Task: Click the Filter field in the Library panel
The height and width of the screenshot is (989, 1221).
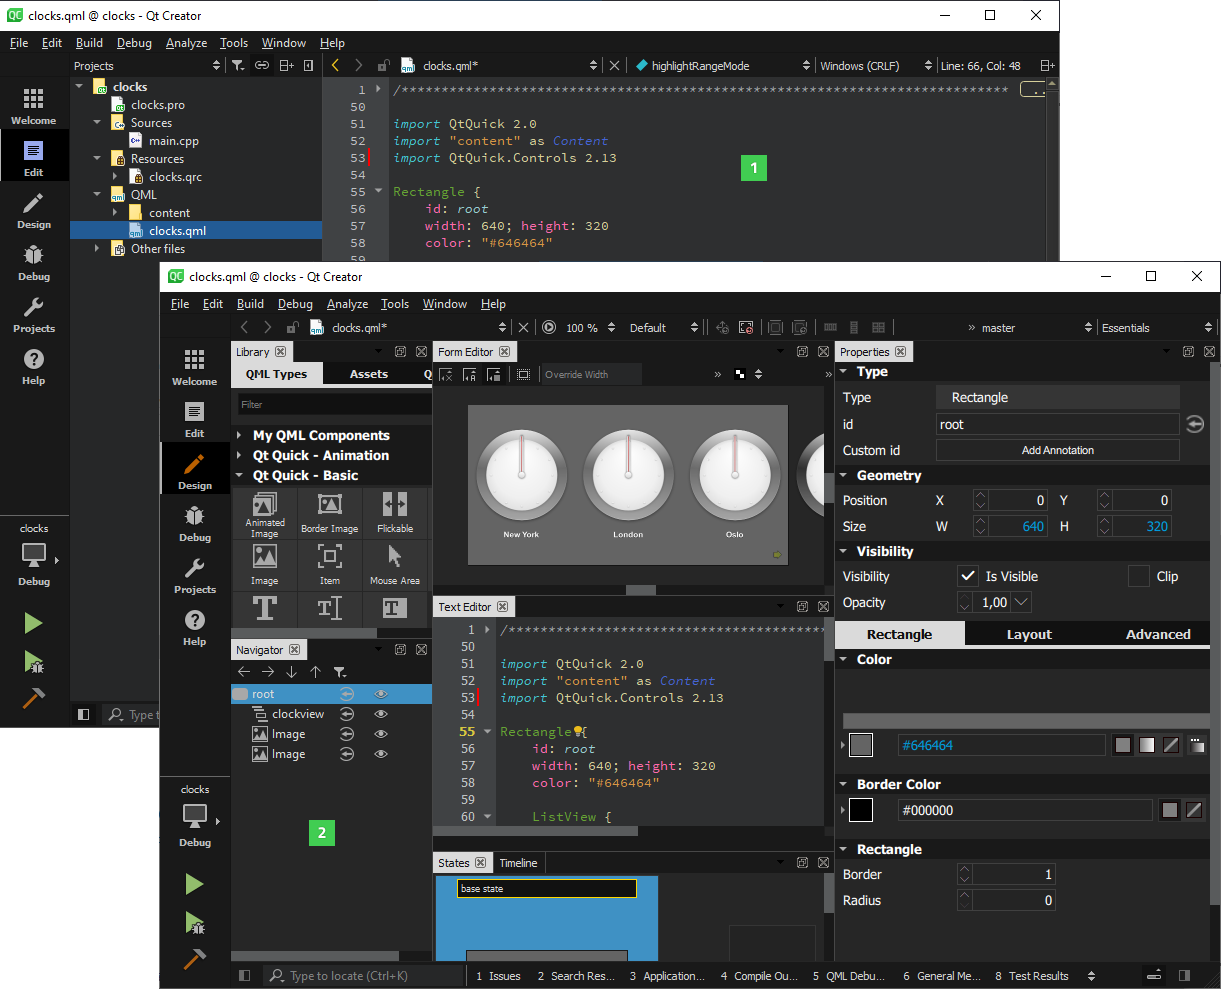Action: pos(332,404)
